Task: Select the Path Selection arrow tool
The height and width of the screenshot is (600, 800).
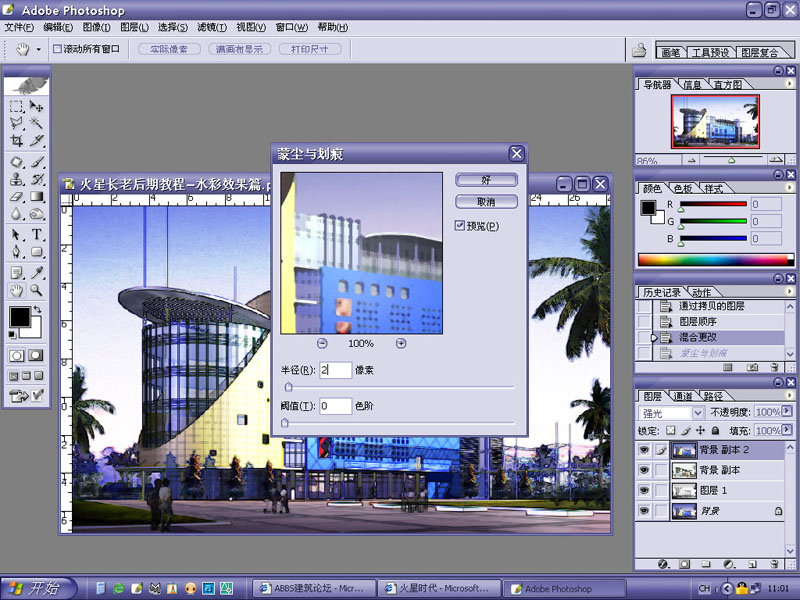Action: click(x=16, y=235)
